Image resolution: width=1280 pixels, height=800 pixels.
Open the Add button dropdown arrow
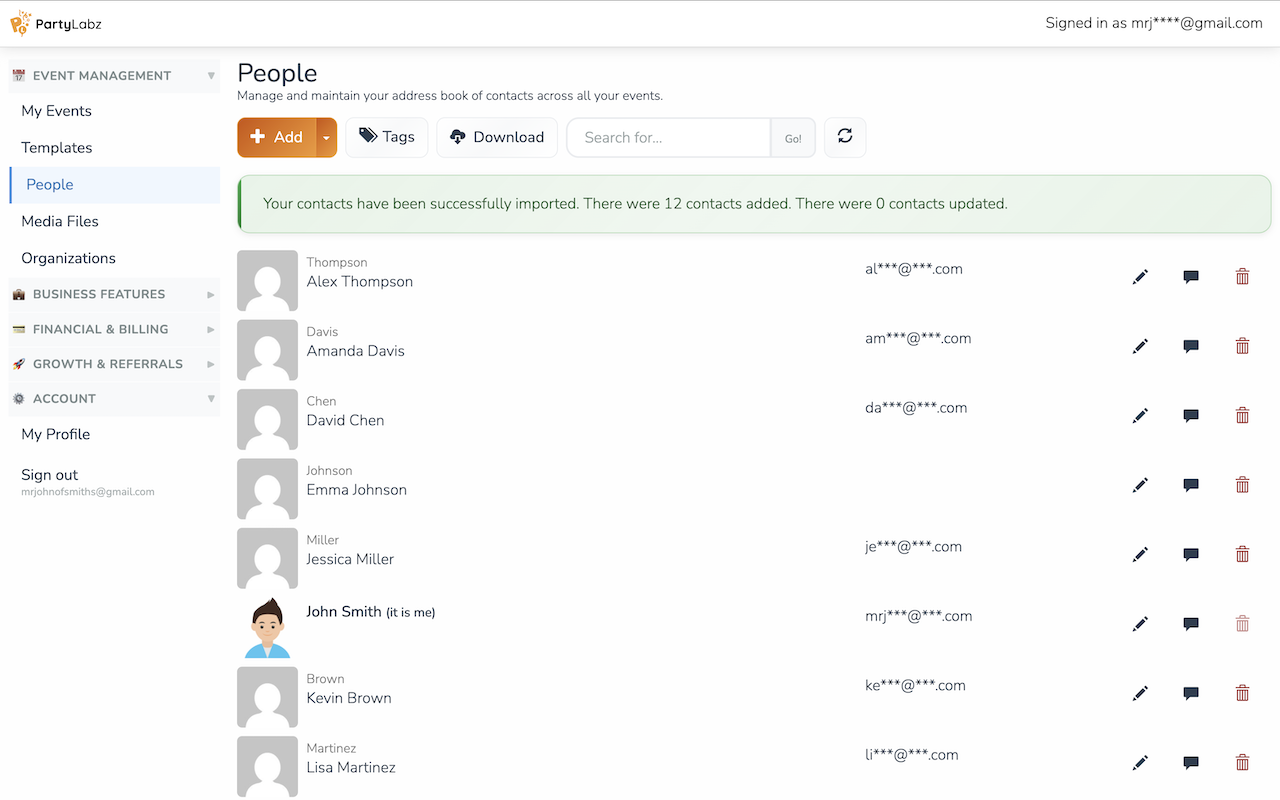pyautogui.click(x=326, y=138)
